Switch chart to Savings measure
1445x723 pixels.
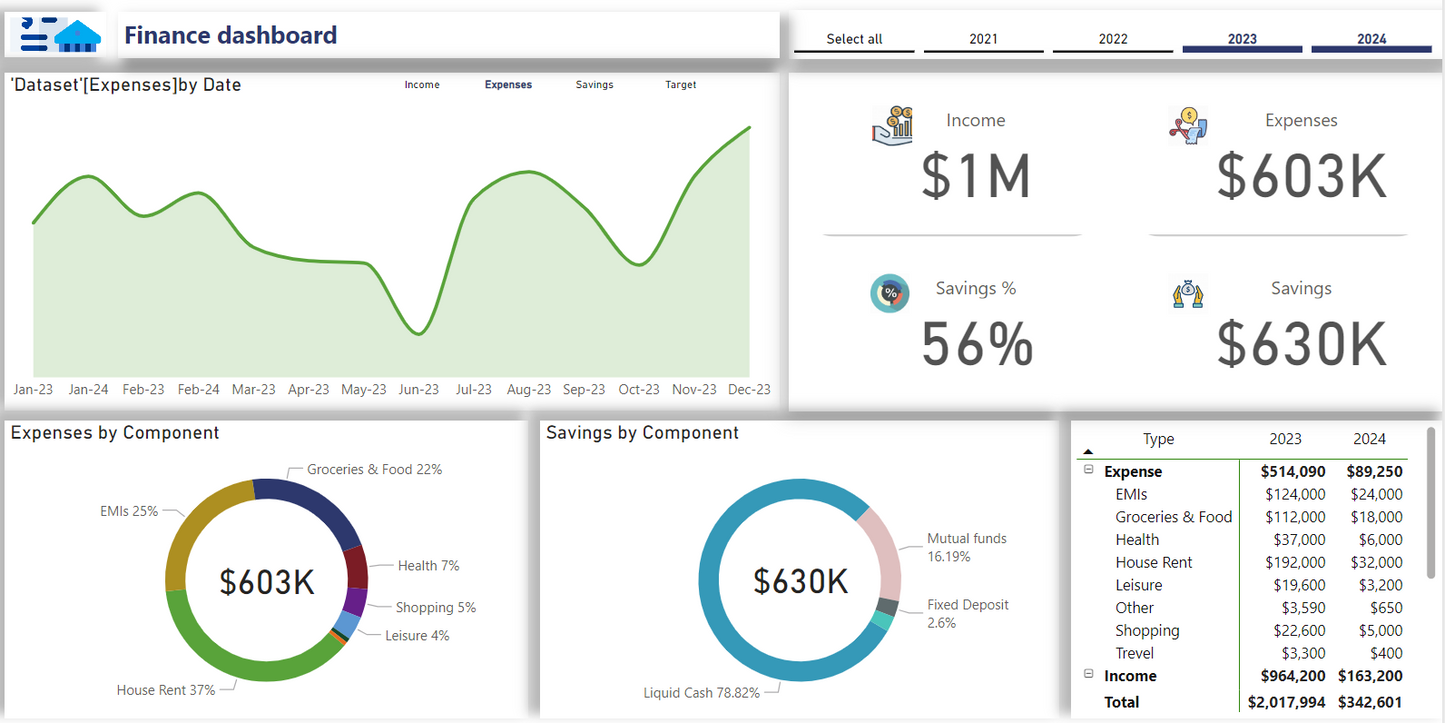[594, 85]
